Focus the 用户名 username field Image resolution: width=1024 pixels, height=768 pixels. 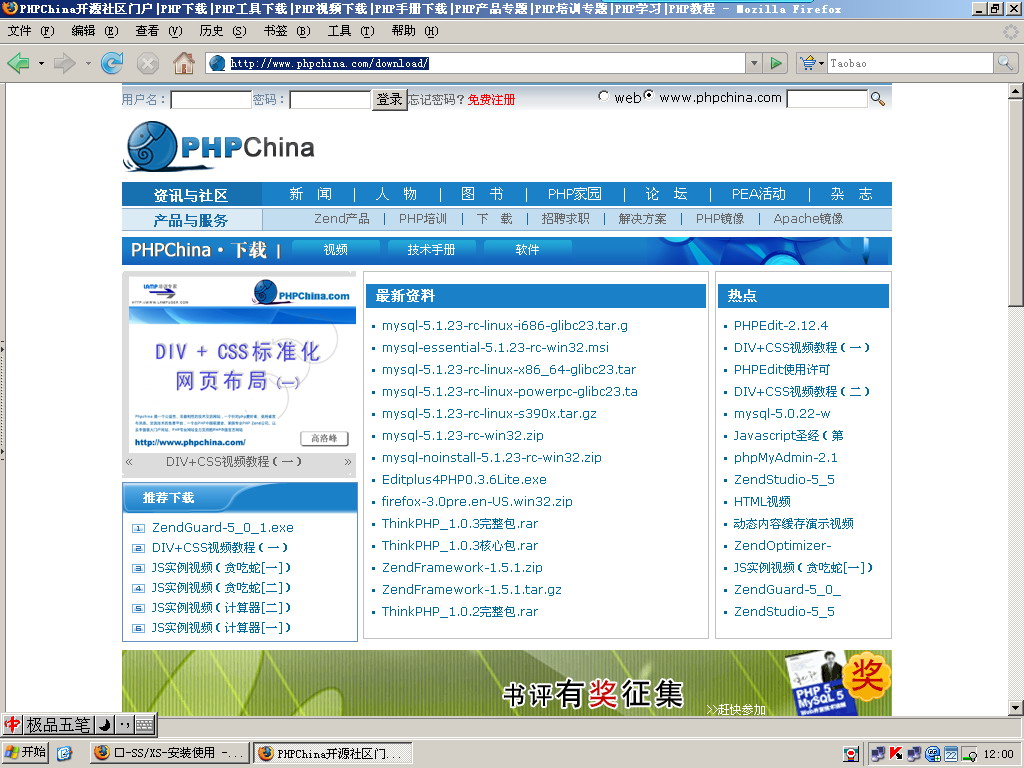click(211, 99)
